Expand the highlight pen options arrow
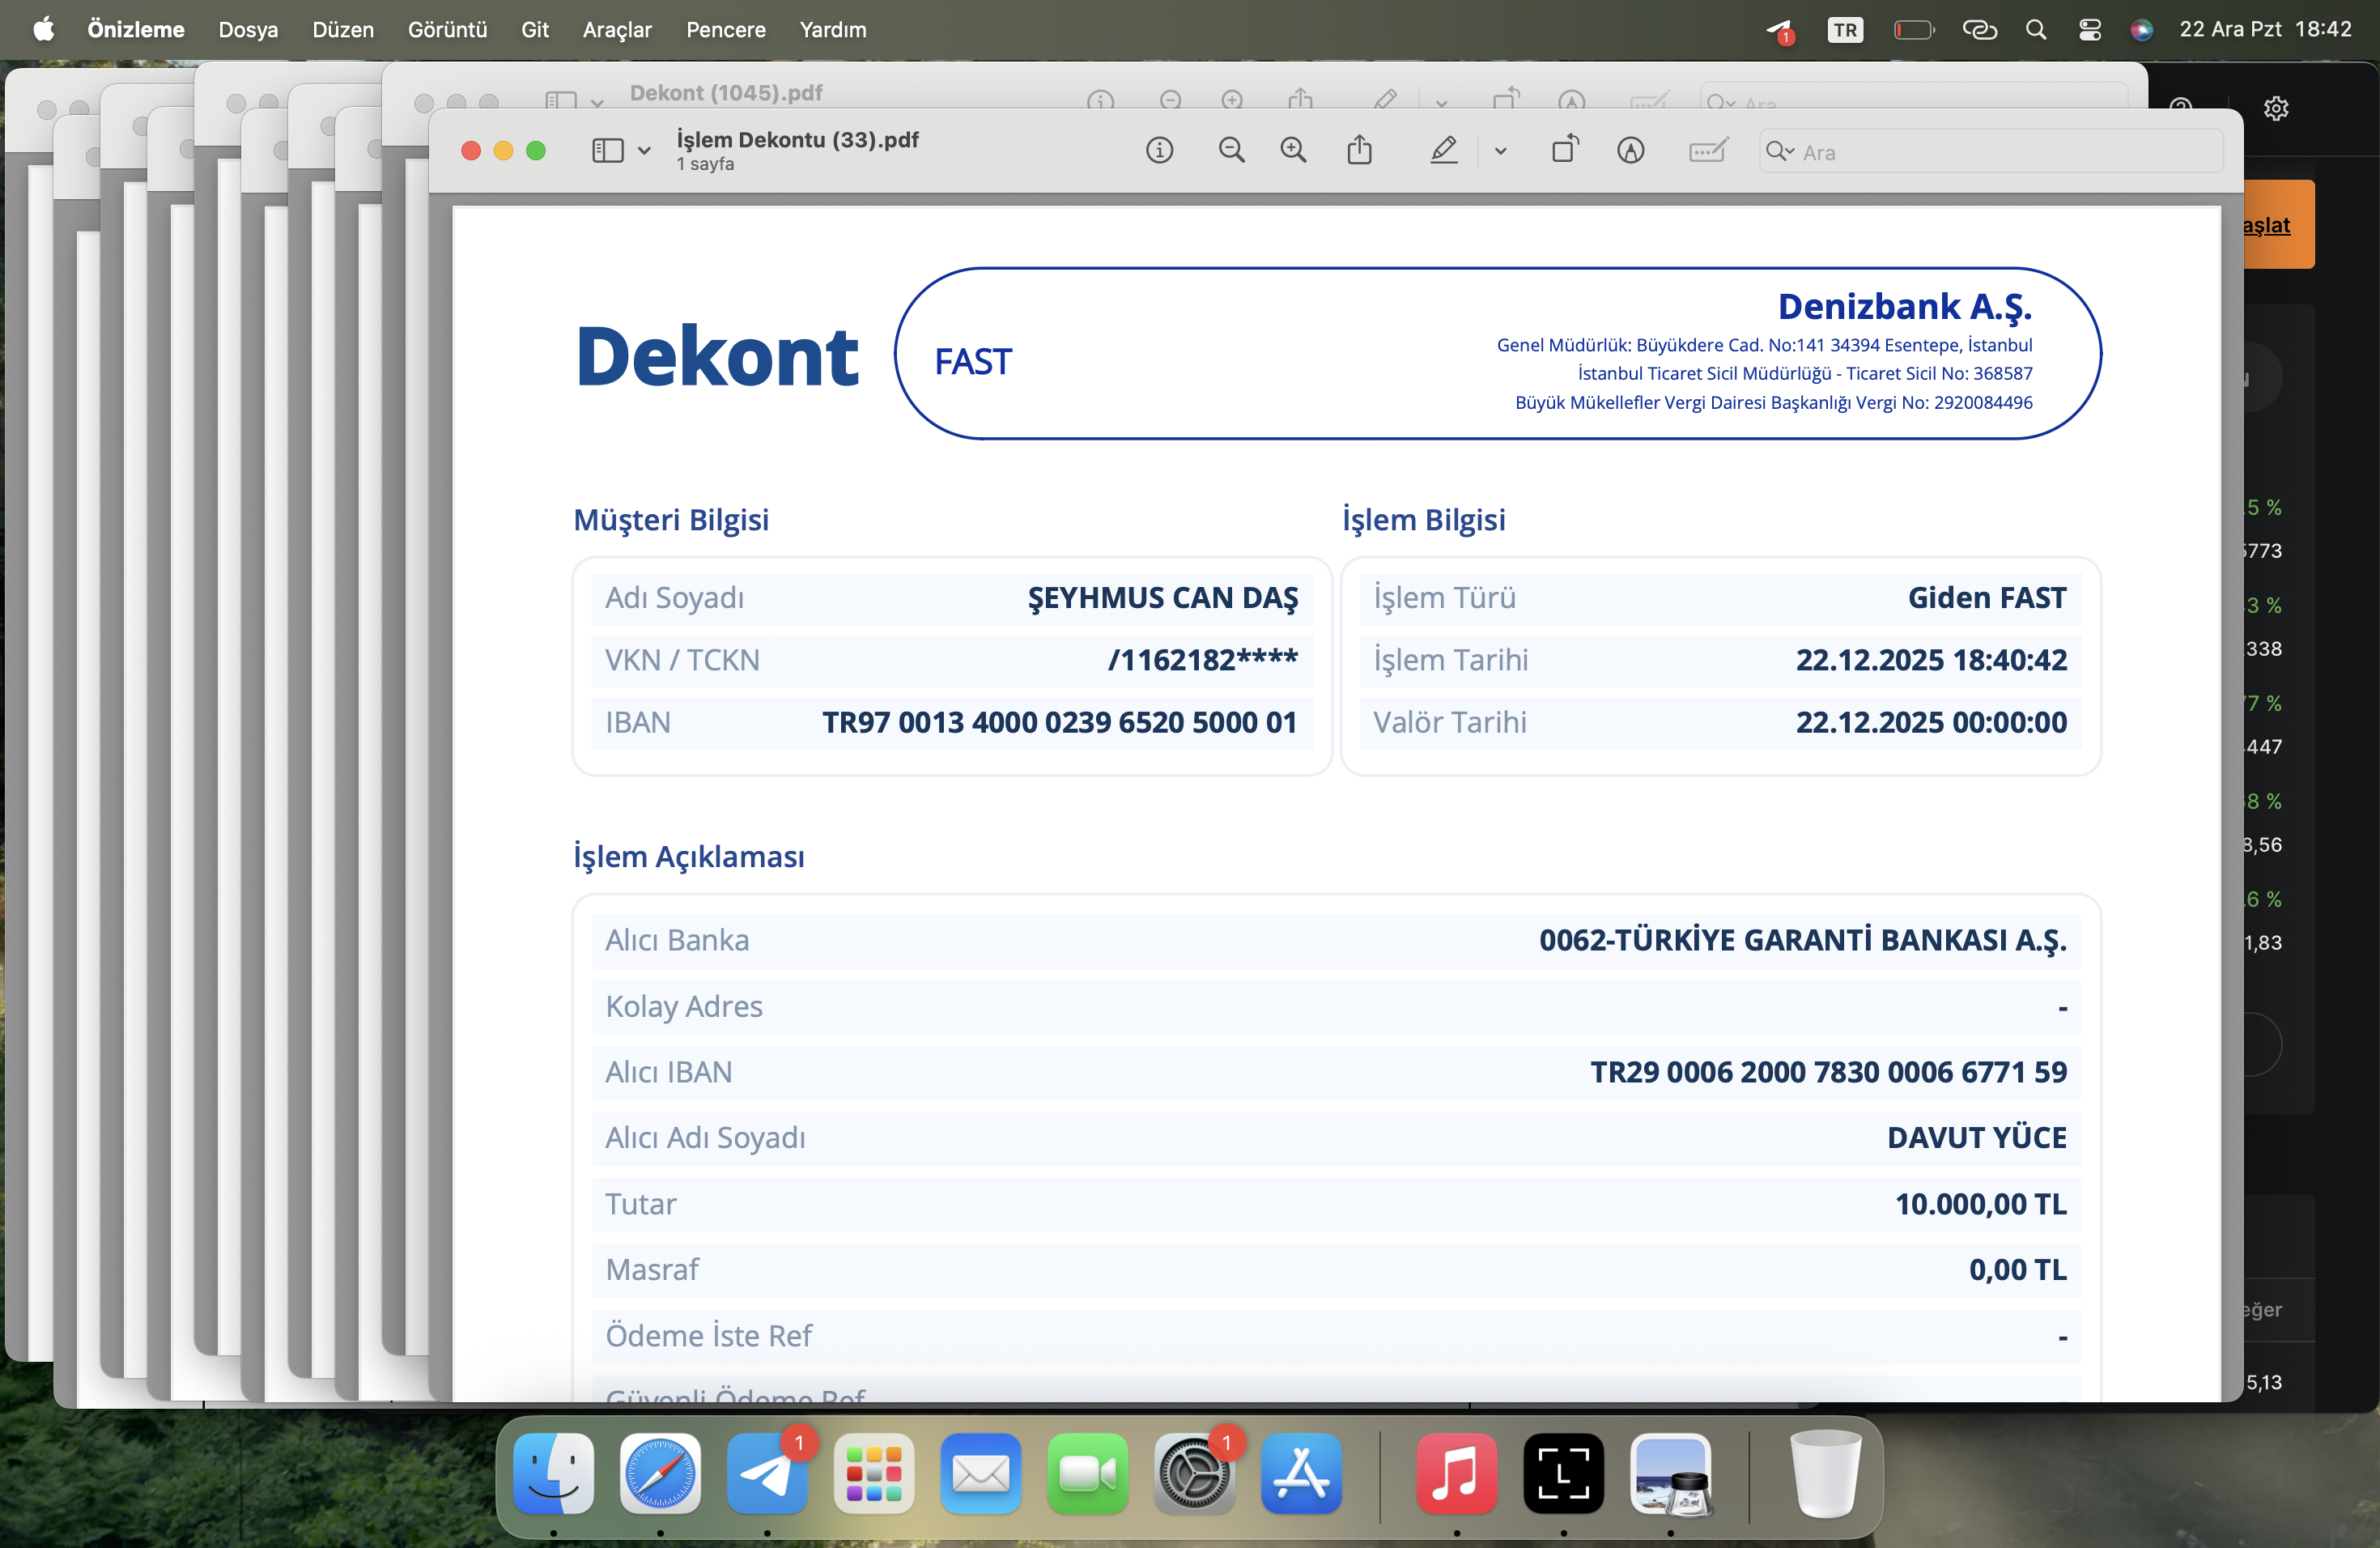 pyautogui.click(x=1500, y=152)
